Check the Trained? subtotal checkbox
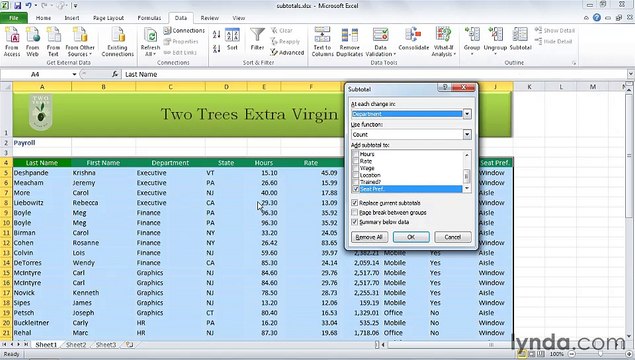 [x=356, y=182]
